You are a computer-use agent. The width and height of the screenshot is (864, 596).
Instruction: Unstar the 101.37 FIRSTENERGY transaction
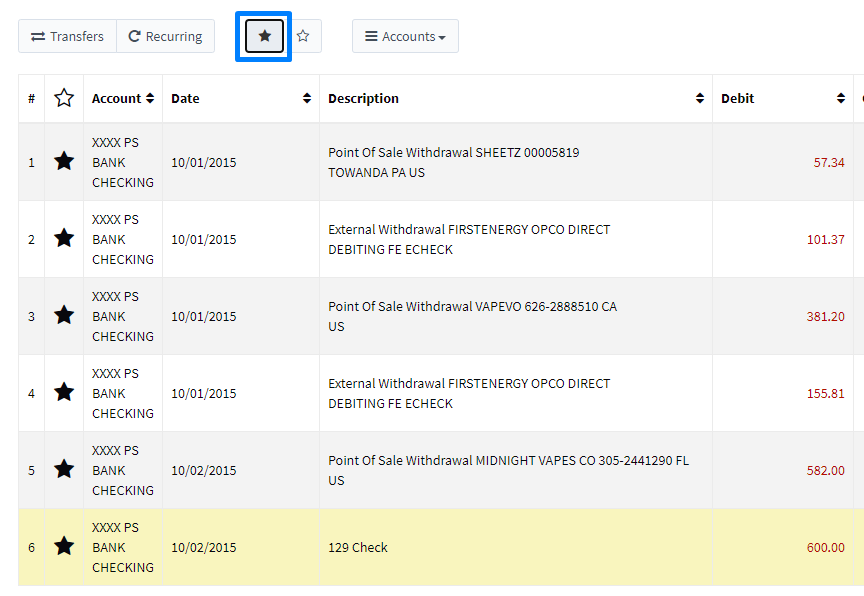(x=64, y=239)
